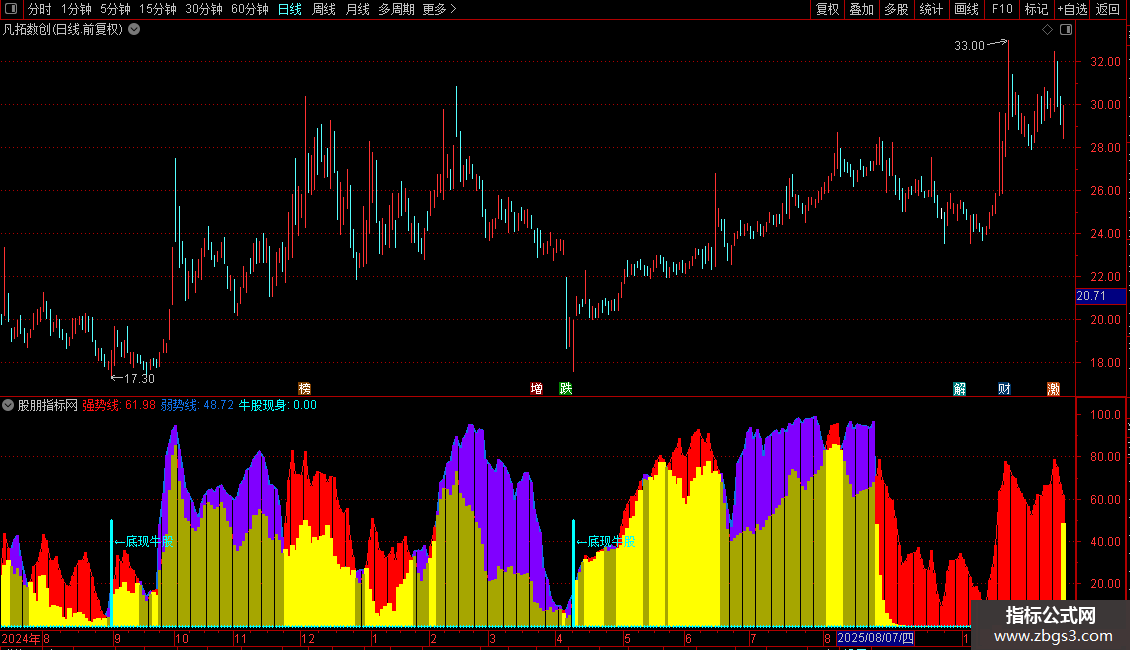Screen dimensions: 1130x650
Task: Click the 财 event marker
Action: pyautogui.click(x=1004, y=388)
